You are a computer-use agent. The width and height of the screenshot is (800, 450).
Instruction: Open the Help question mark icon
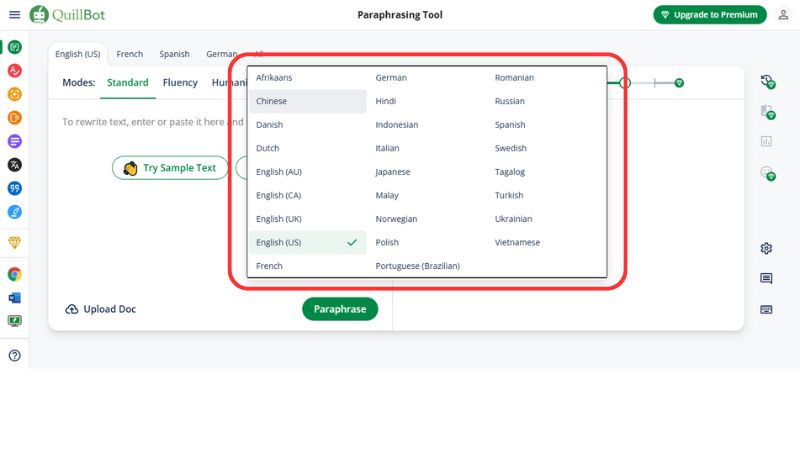coord(15,356)
